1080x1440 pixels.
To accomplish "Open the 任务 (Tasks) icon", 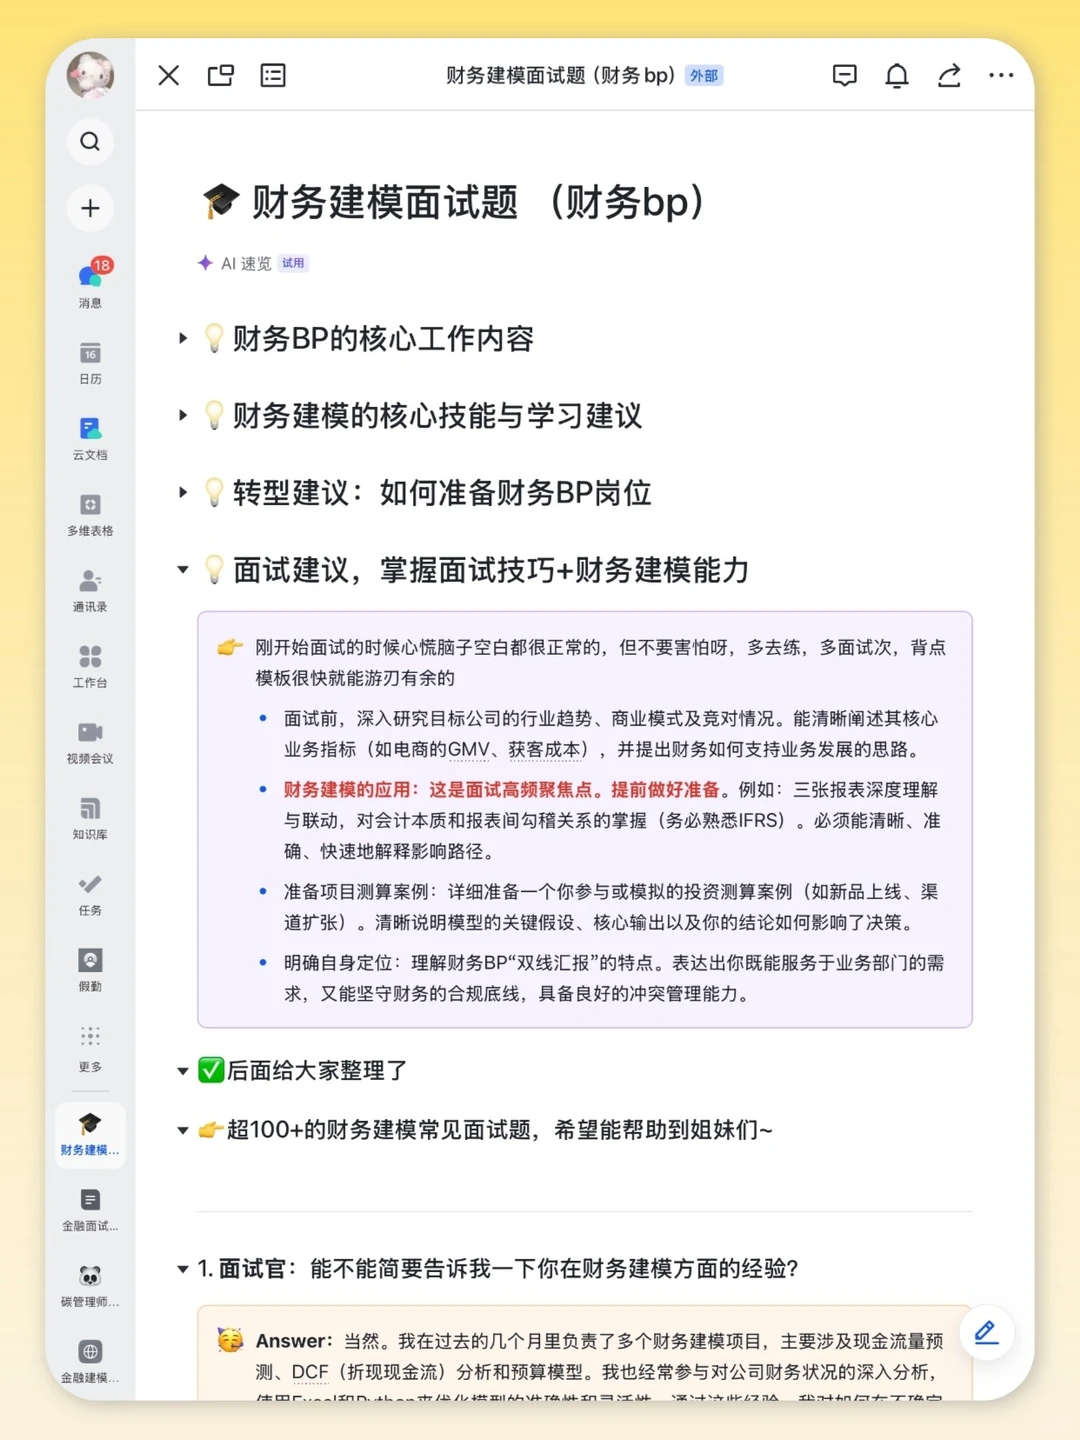I will pyautogui.click(x=90, y=886).
